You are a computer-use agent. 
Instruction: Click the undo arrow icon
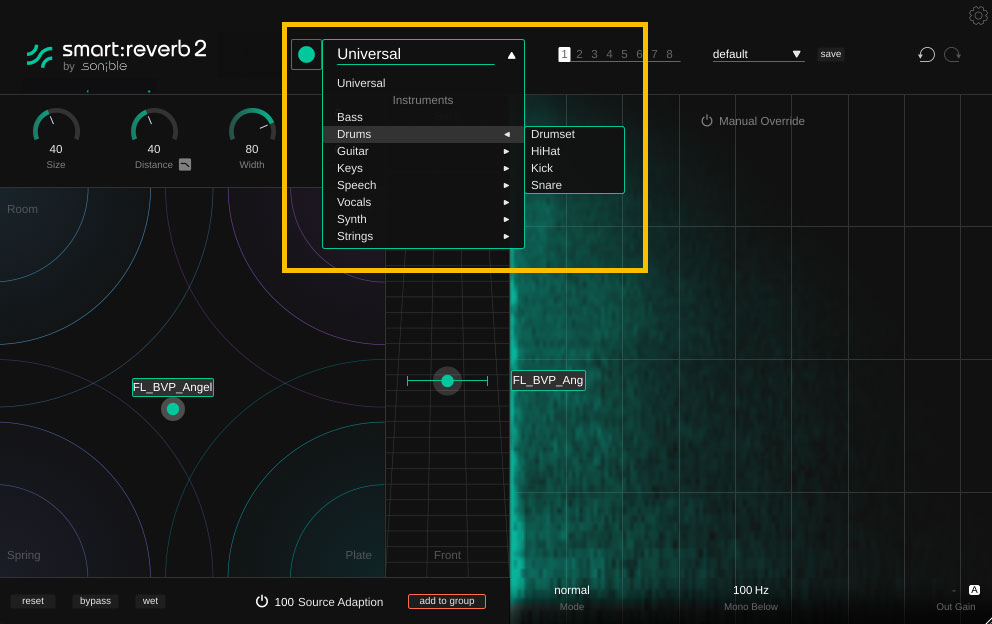pyautogui.click(x=926, y=54)
